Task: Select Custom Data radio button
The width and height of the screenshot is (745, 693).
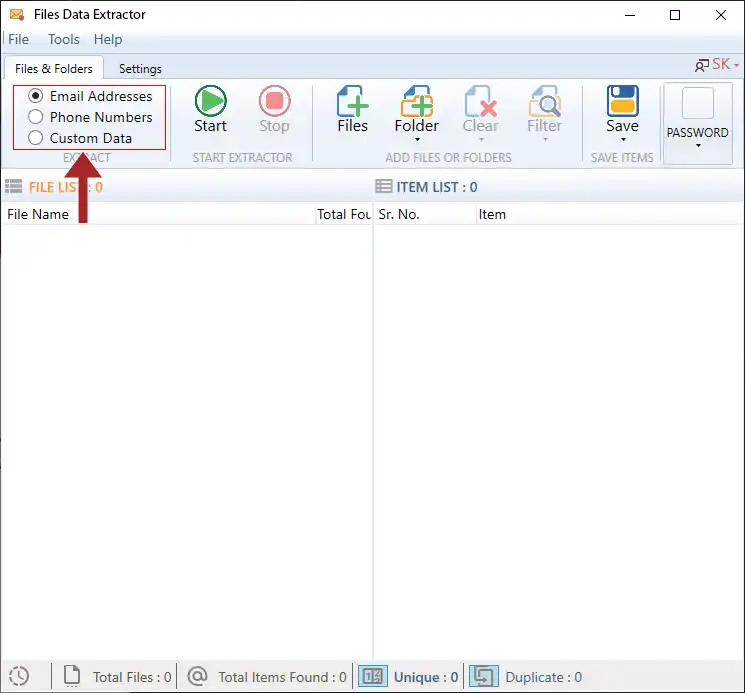Action: (x=36, y=138)
